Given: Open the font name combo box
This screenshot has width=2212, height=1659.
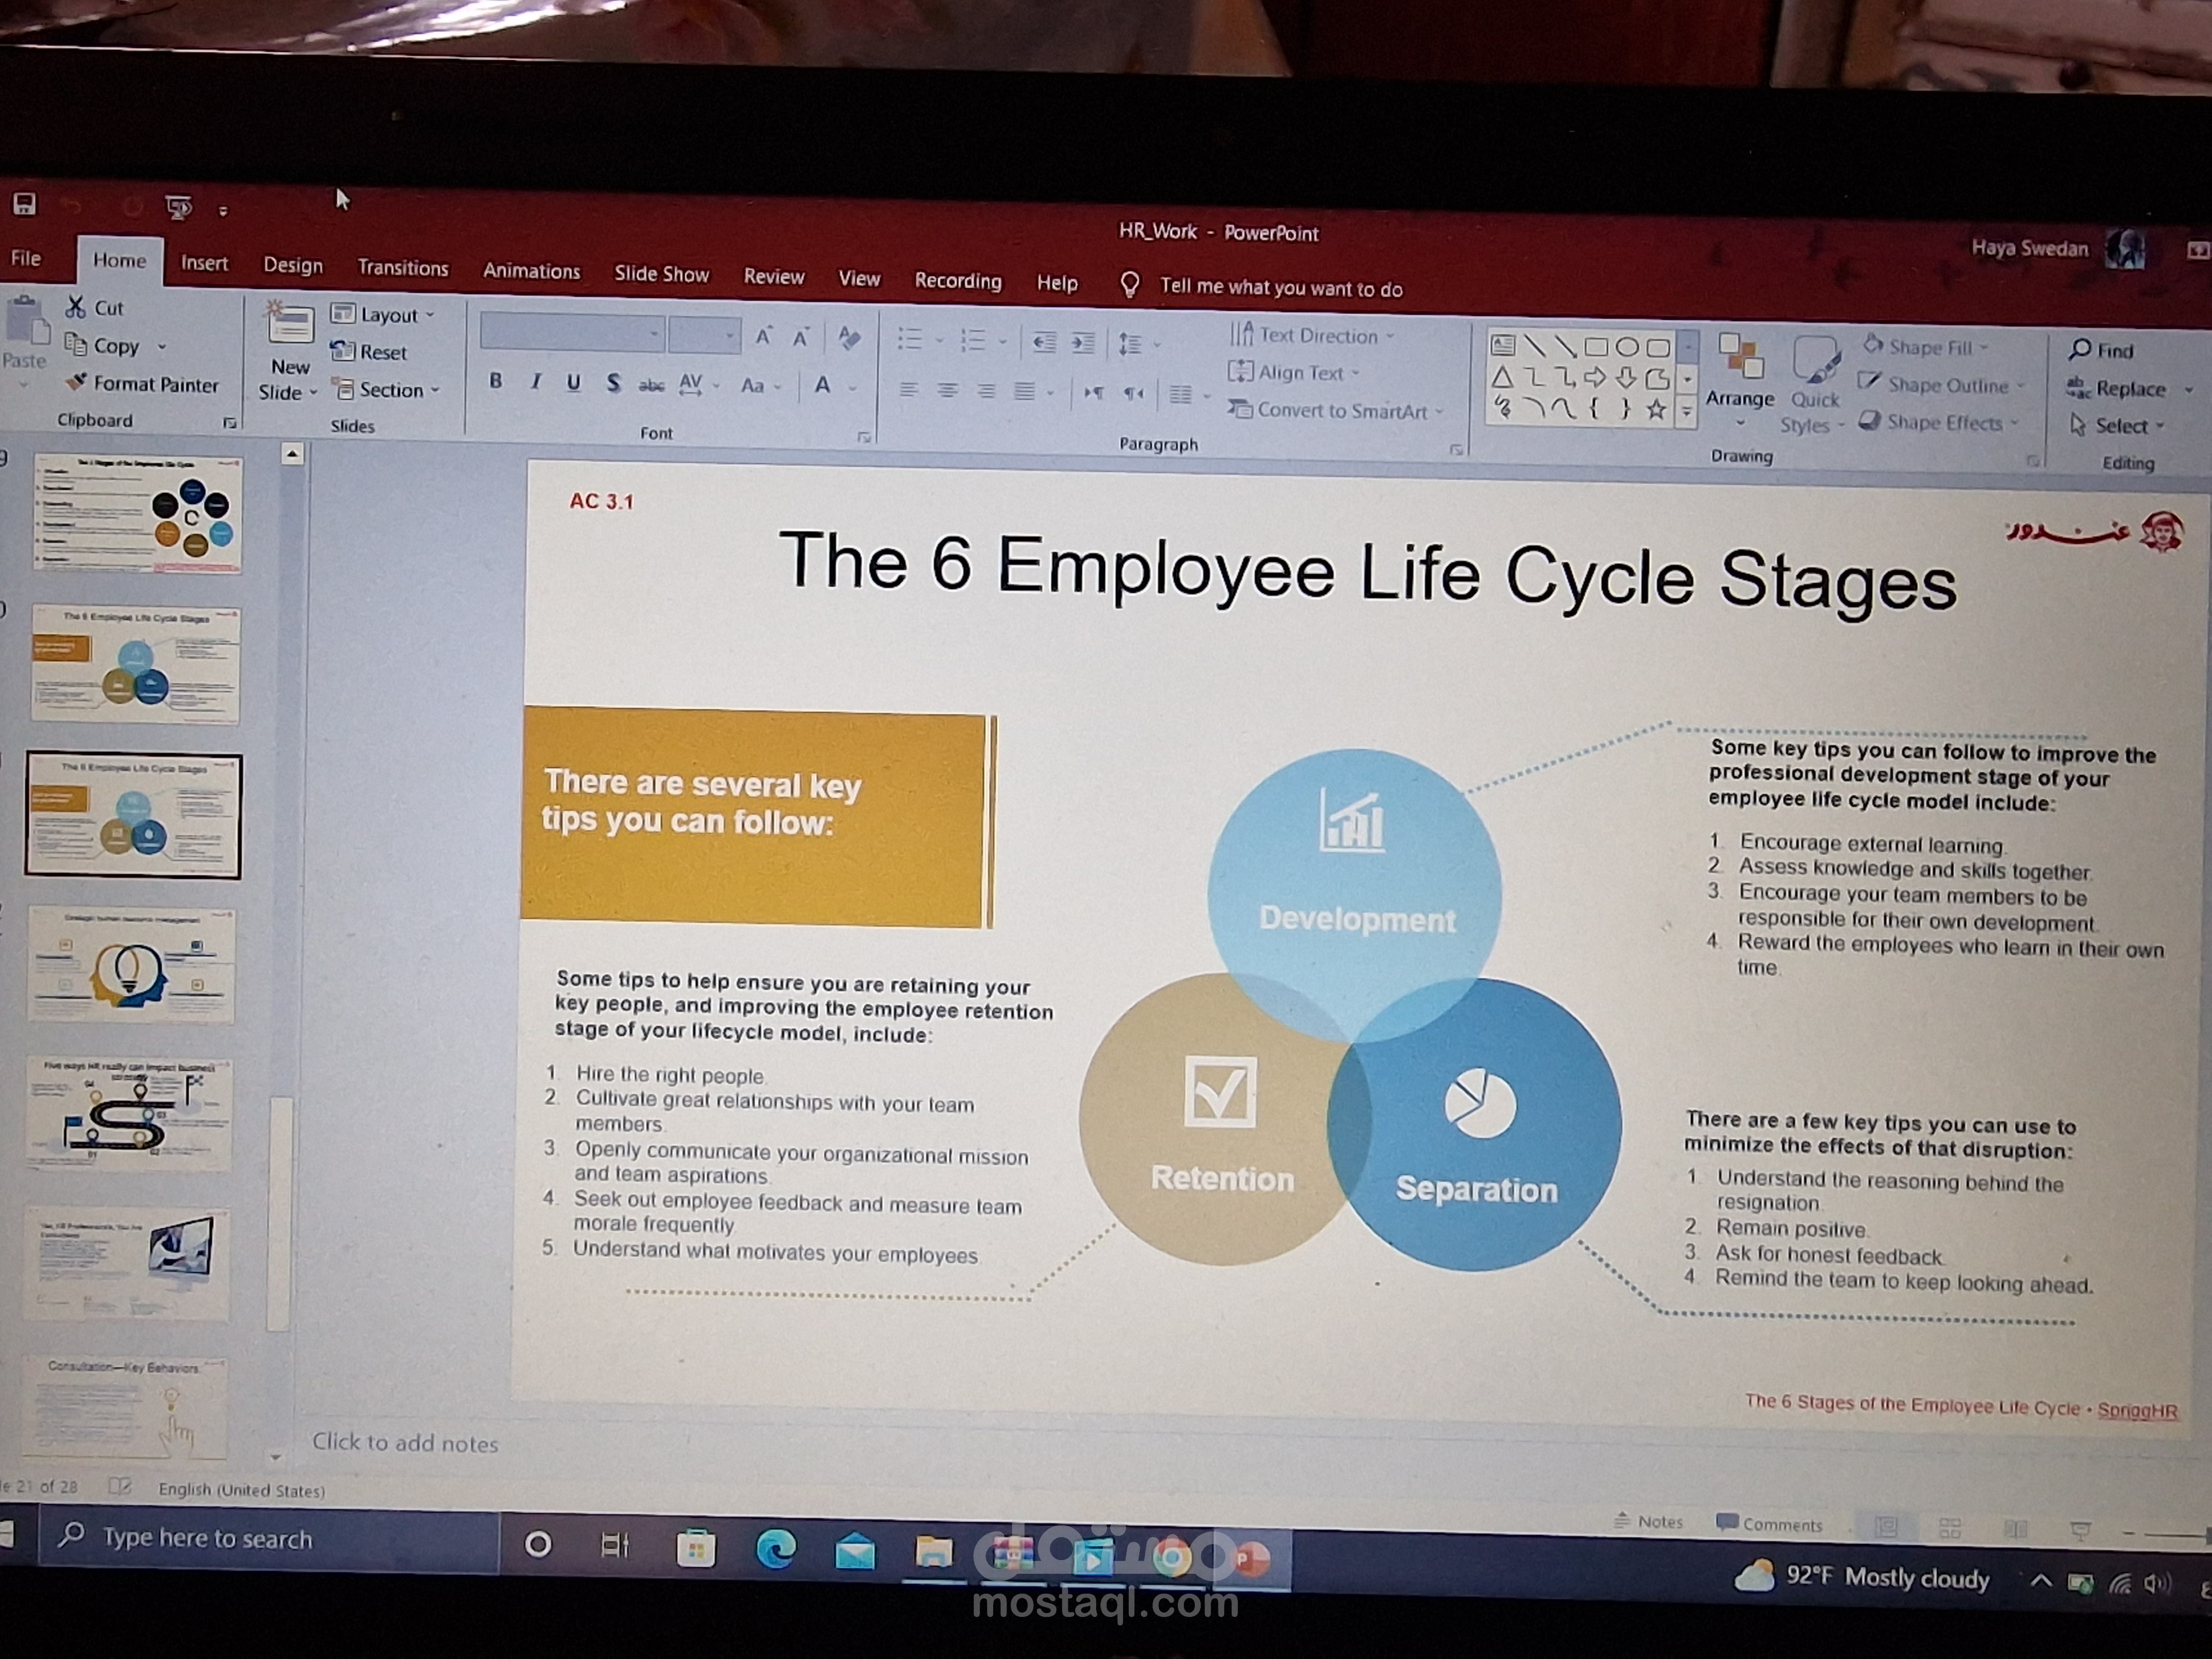Looking at the screenshot, I should [572, 334].
